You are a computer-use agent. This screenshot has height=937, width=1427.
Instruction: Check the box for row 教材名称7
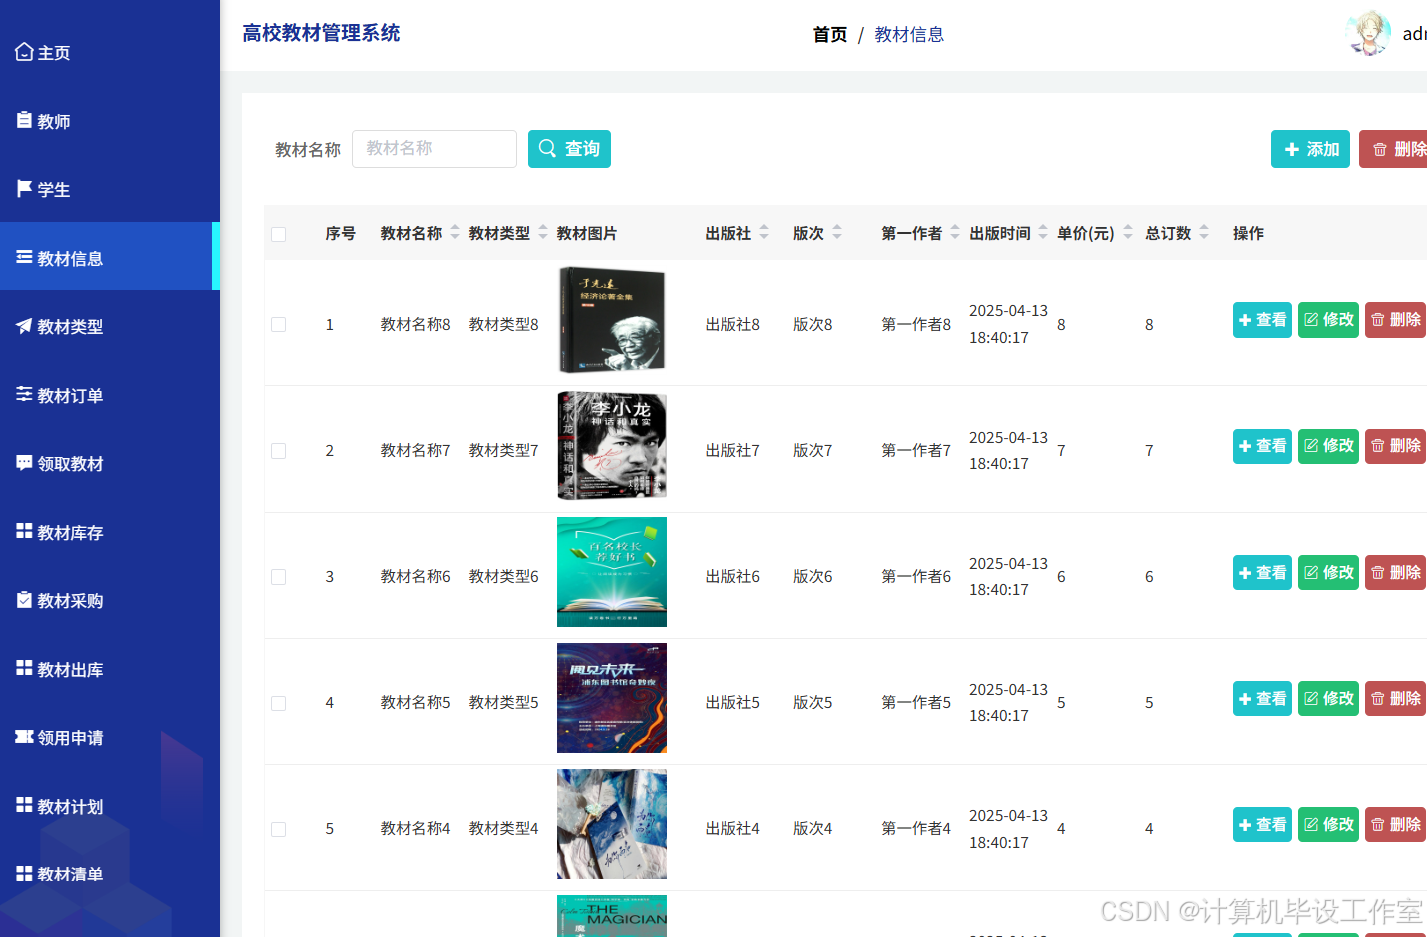point(279,451)
